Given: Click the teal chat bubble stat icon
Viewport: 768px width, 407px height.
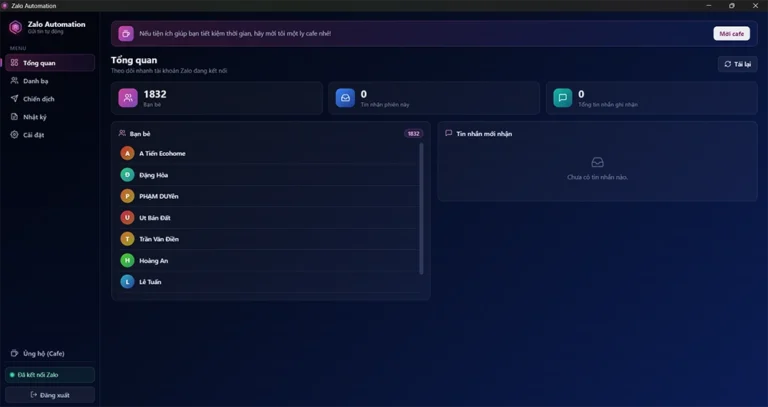Looking at the screenshot, I should [563, 98].
